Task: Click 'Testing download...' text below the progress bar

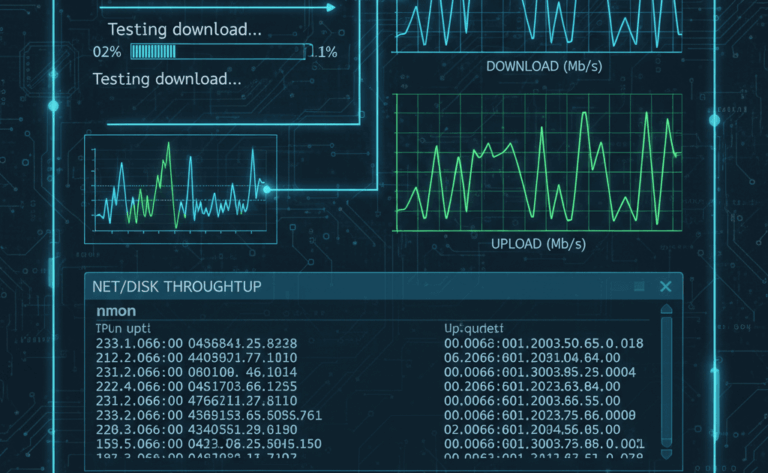Action: coord(167,79)
